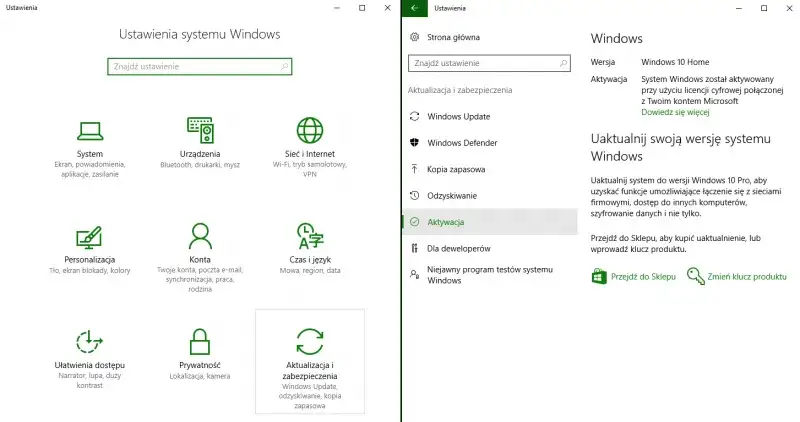The width and height of the screenshot is (800, 422).
Task: Click Zmień klucz produktu link
Action: (x=747, y=277)
